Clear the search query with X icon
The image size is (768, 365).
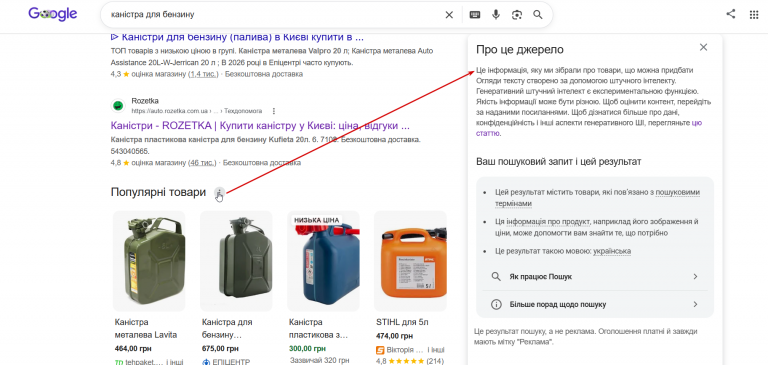449,15
